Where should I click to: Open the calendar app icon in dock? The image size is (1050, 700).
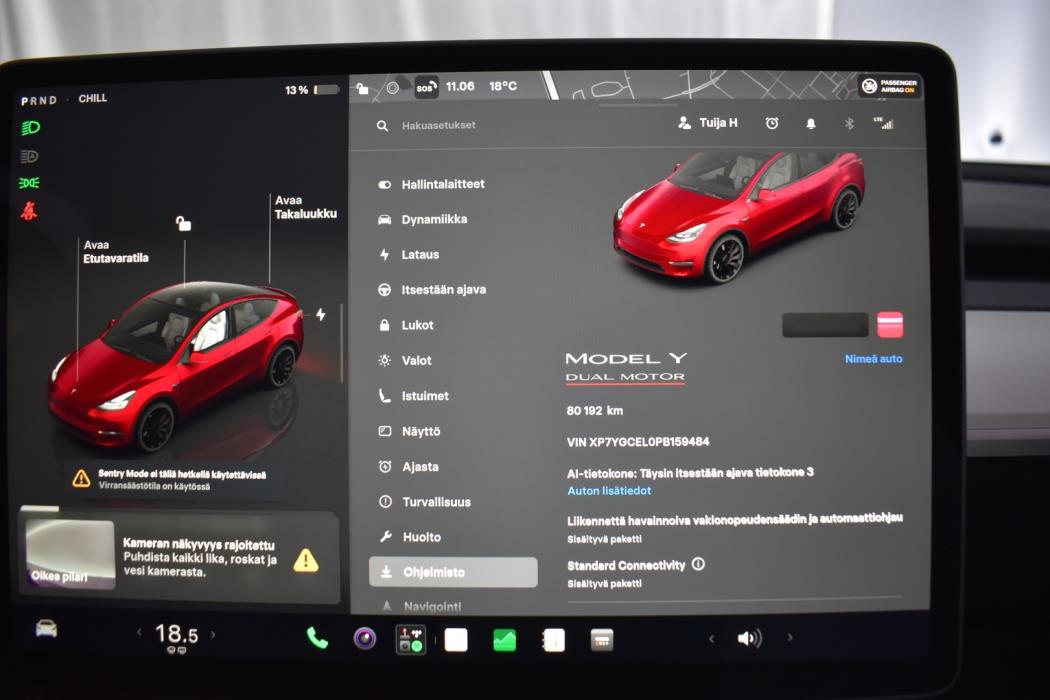click(601, 640)
